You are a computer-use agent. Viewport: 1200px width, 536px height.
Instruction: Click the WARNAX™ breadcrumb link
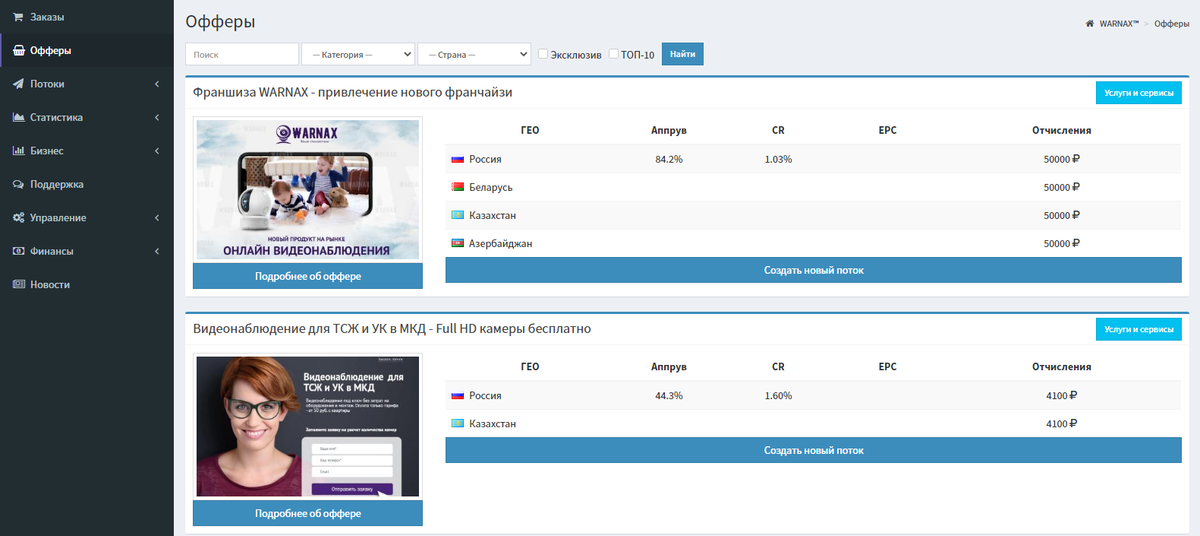[x=1119, y=23]
